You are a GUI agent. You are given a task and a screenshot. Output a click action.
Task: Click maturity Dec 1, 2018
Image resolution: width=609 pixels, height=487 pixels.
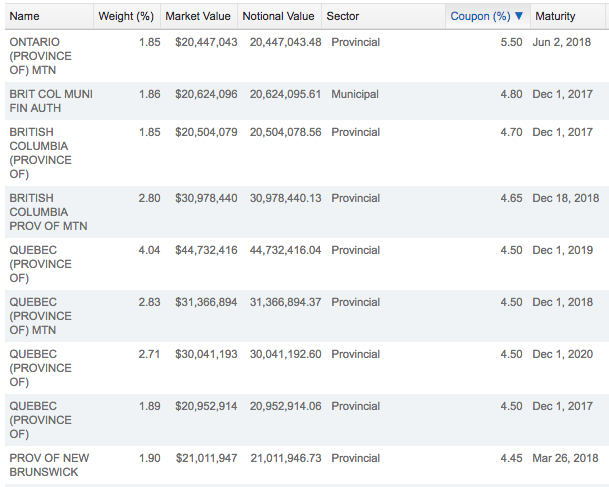coord(563,302)
